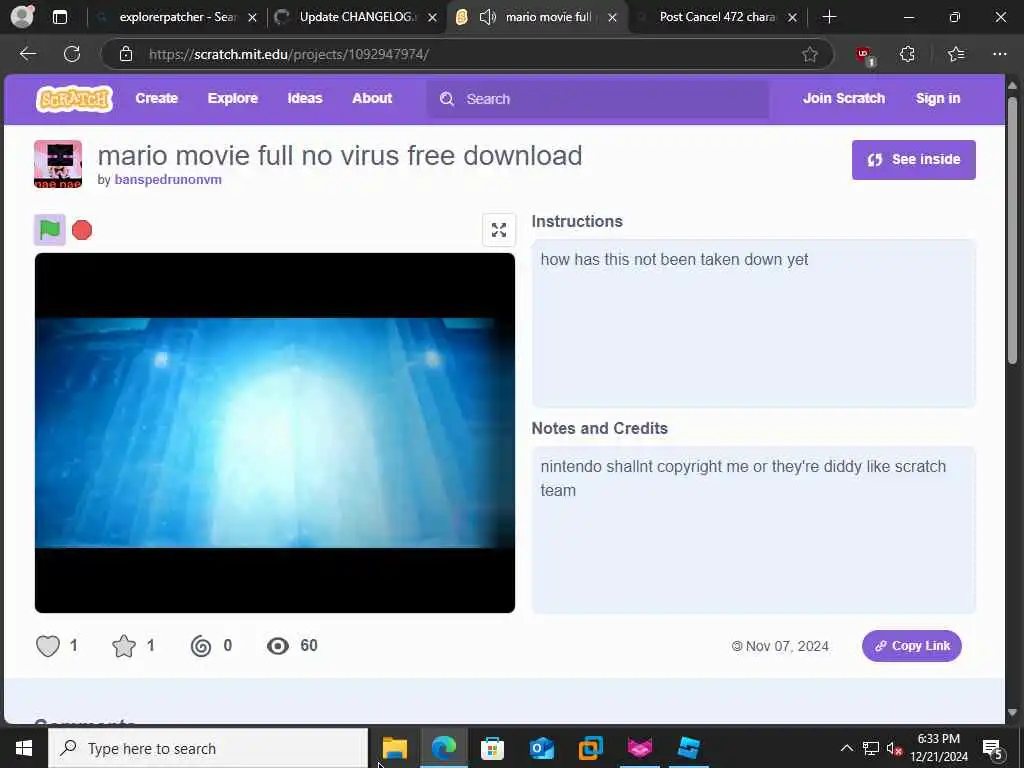Click Sign in link
Screen dimensions: 1024x768
tap(938, 99)
